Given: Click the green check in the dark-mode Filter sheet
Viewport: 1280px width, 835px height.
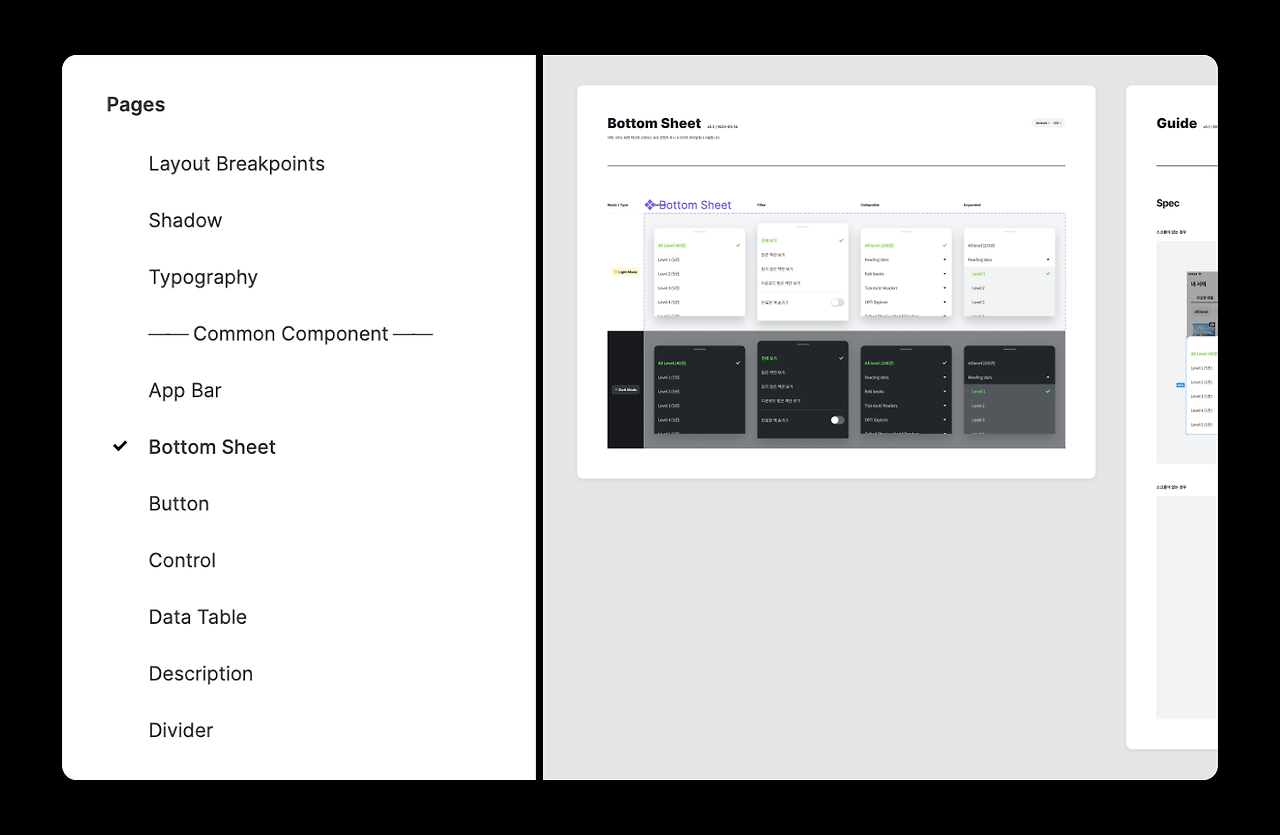Looking at the screenshot, I should [841, 358].
